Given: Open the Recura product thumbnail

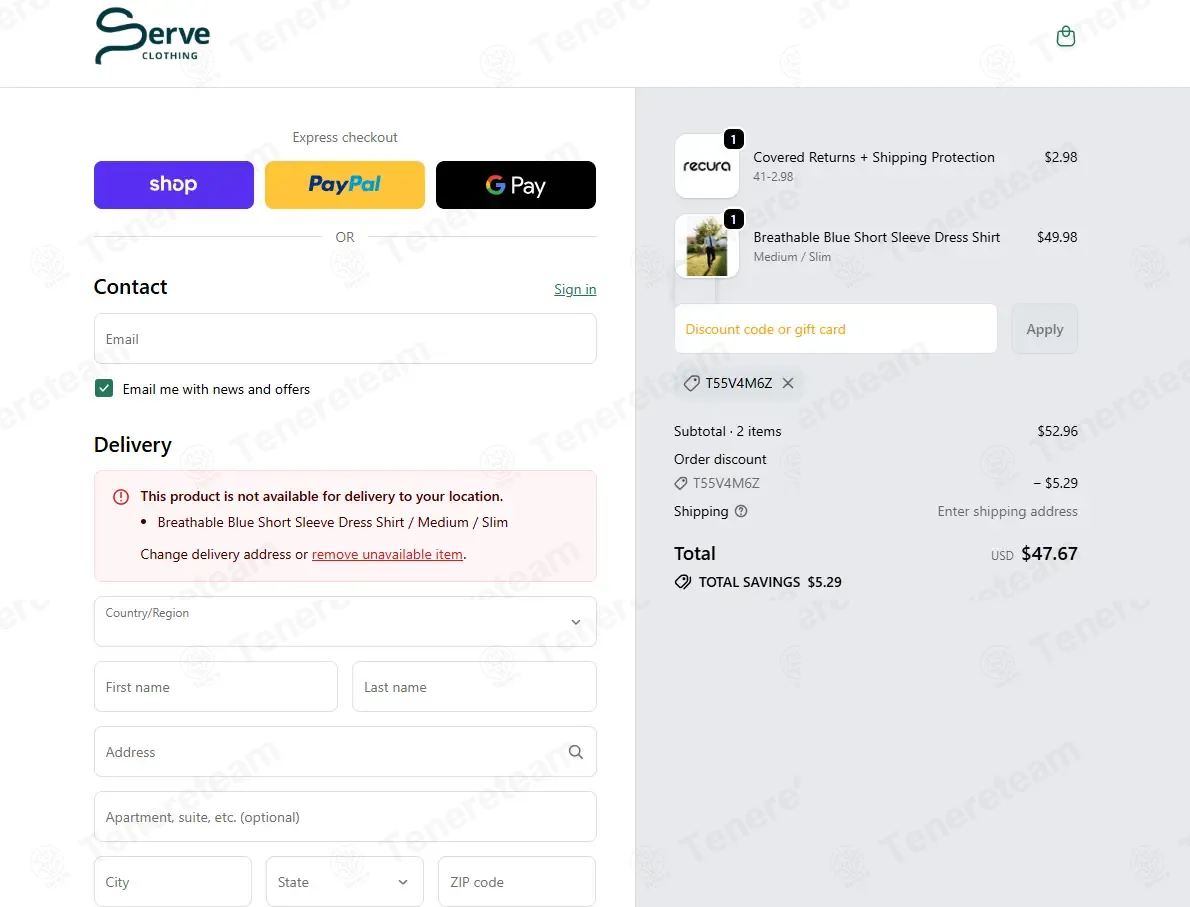Looking at the screenshot, I should pyautogui.click(x=707, y=166).
